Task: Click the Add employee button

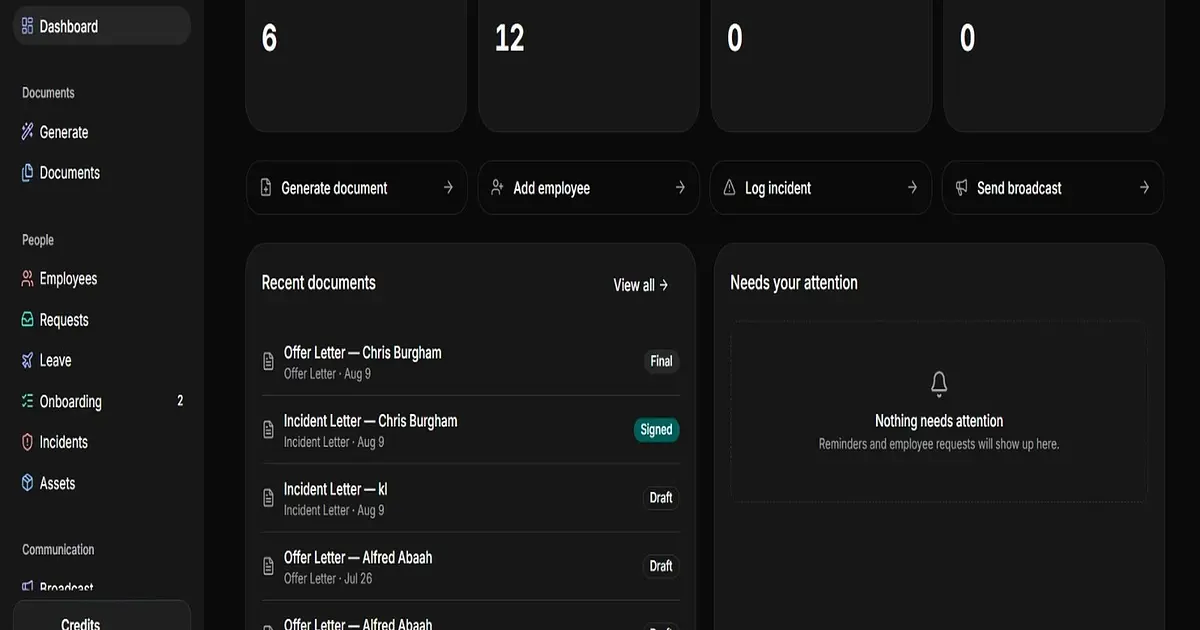Action: (588, 188)
